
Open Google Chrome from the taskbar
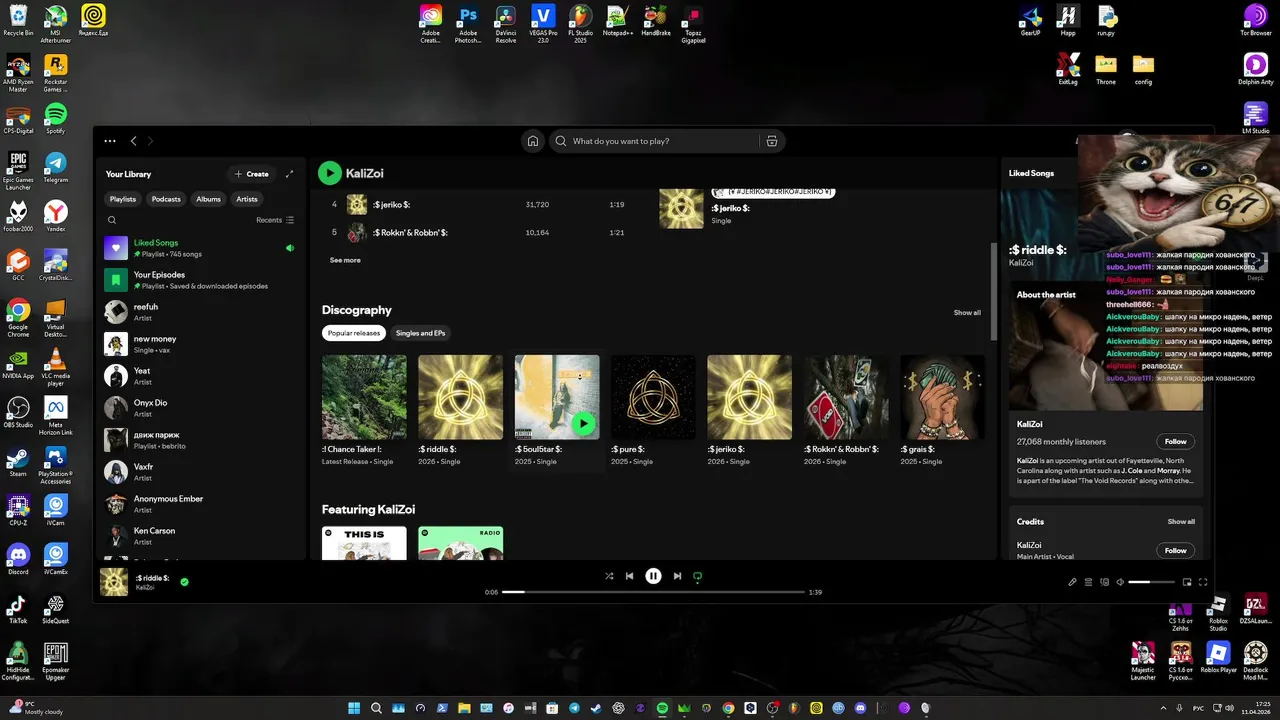tap(728, 708)
